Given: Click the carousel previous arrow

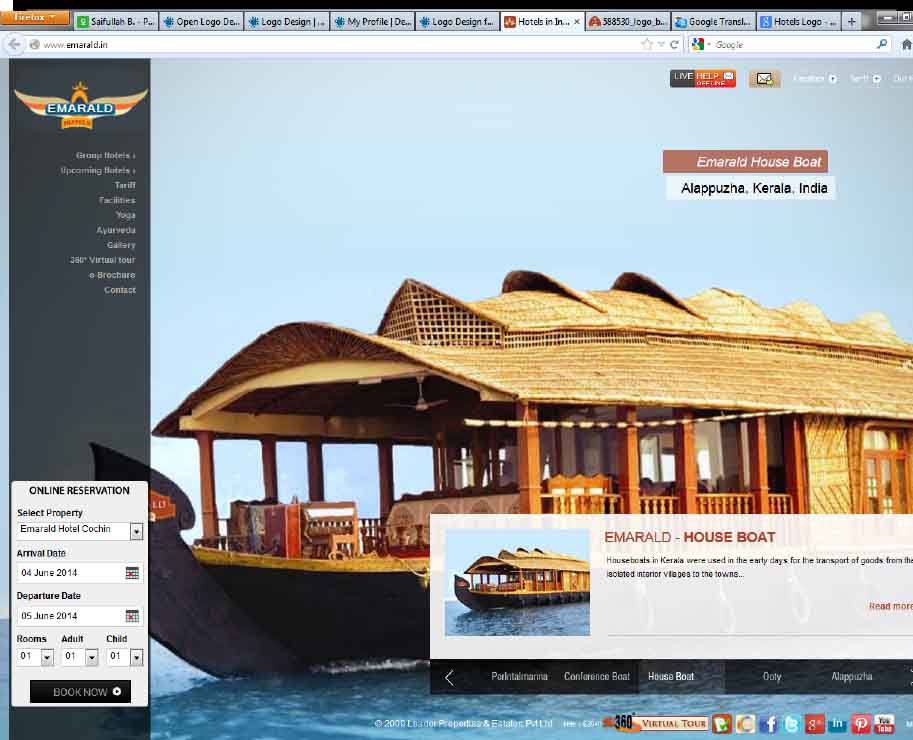Looking at the screenshot, I should pos(449,677).
